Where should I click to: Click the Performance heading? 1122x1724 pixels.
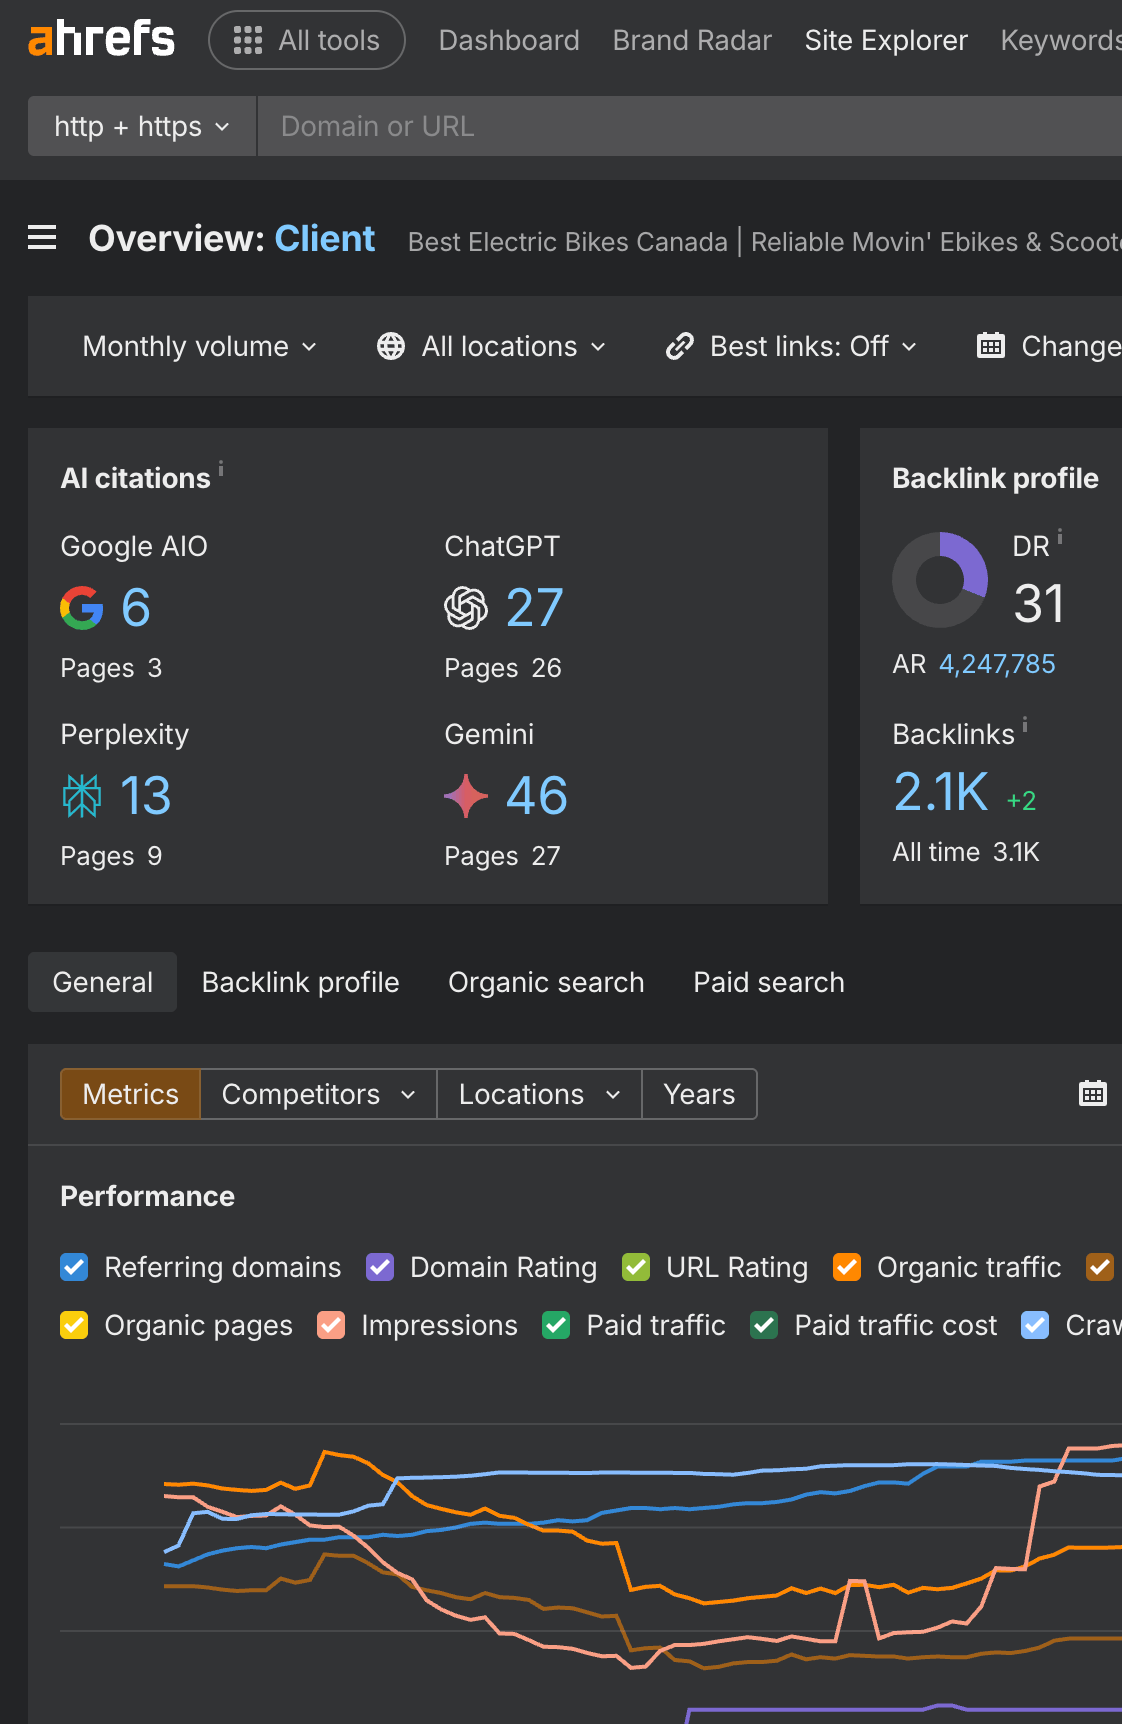tap(147, 1196)
